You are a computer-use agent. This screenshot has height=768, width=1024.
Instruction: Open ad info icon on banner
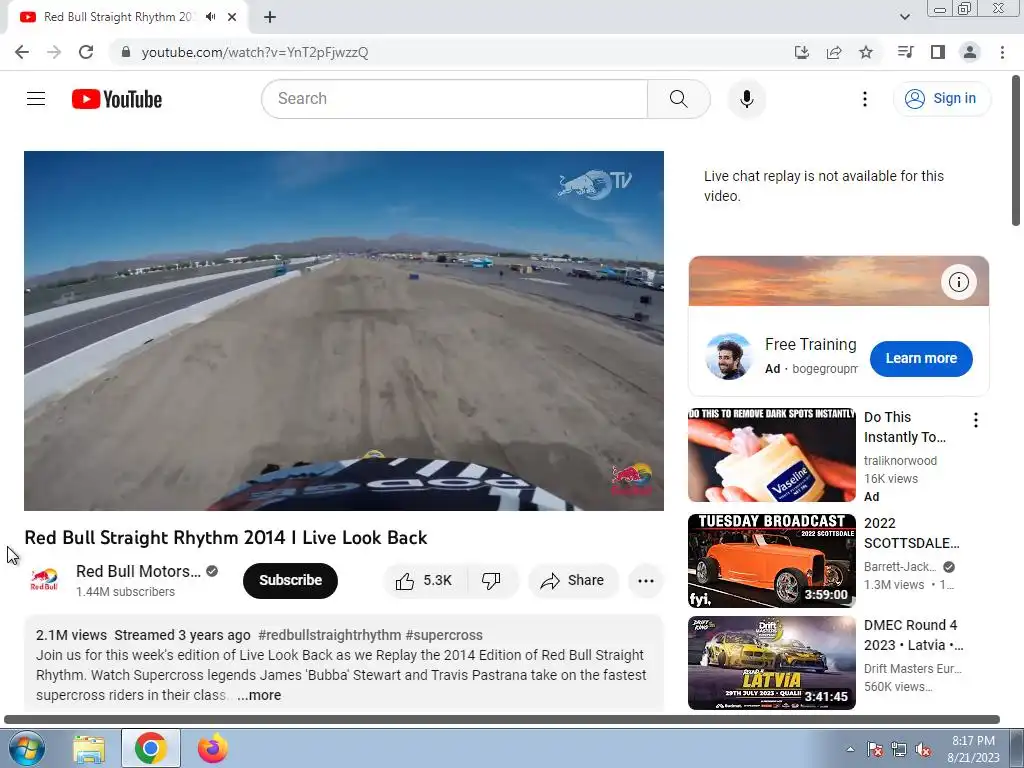pyautogui.click(x=959, y=282)
